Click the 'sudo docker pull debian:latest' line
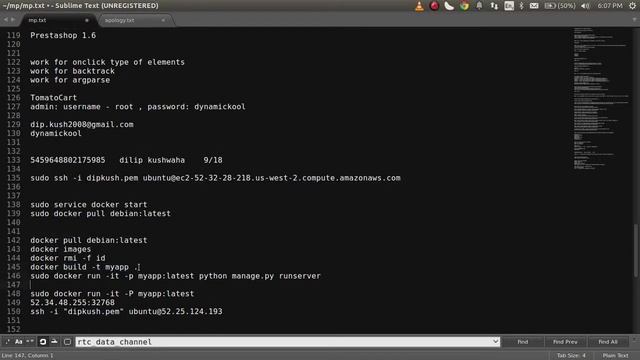The image size is (640, 360). pos(100,213)
